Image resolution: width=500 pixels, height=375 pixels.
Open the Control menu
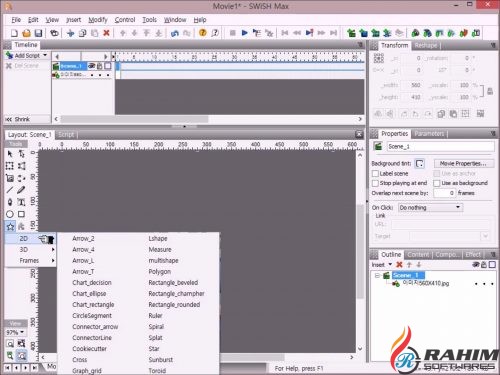[x=125, y=20]
